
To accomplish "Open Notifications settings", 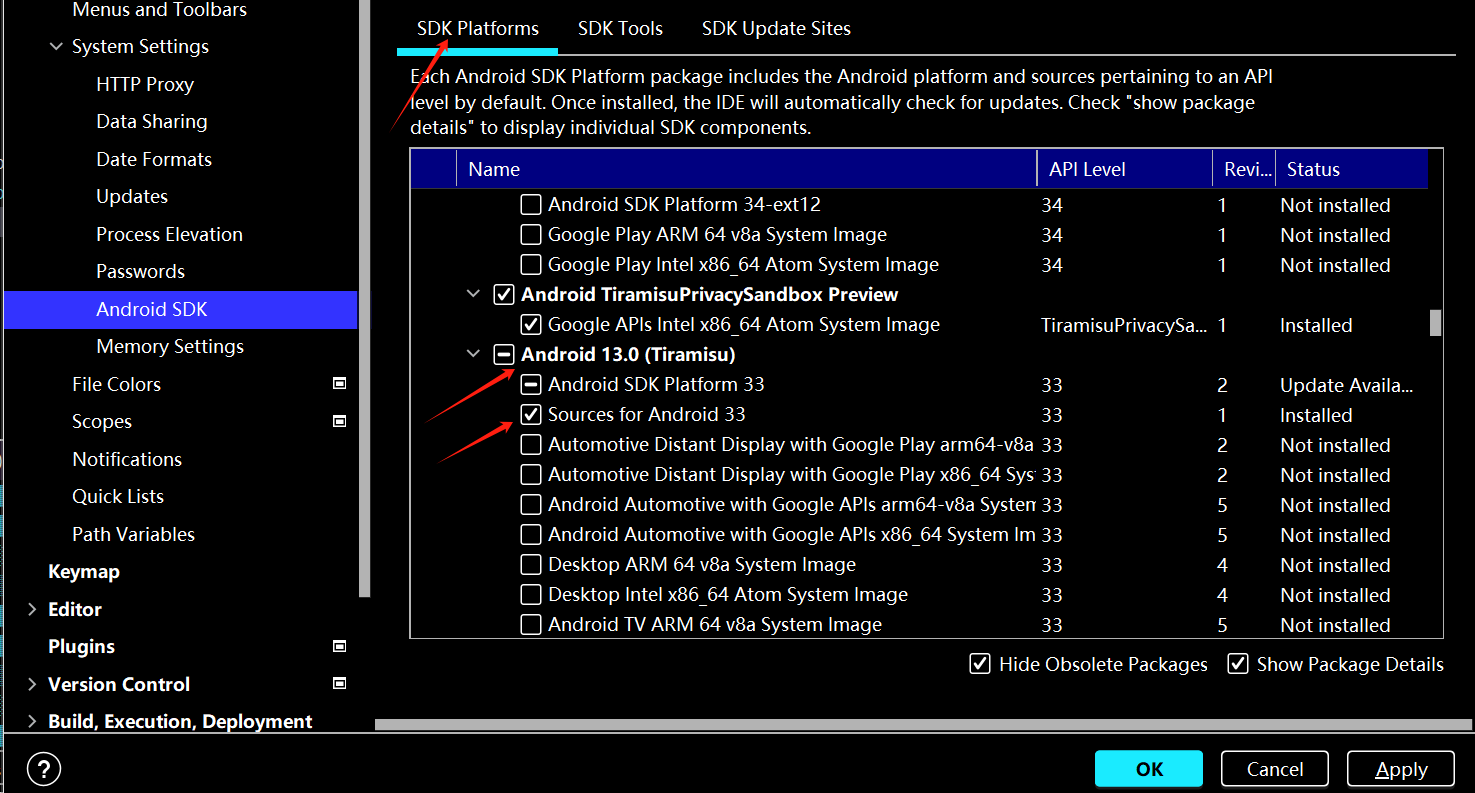I will tap(127, 459).
